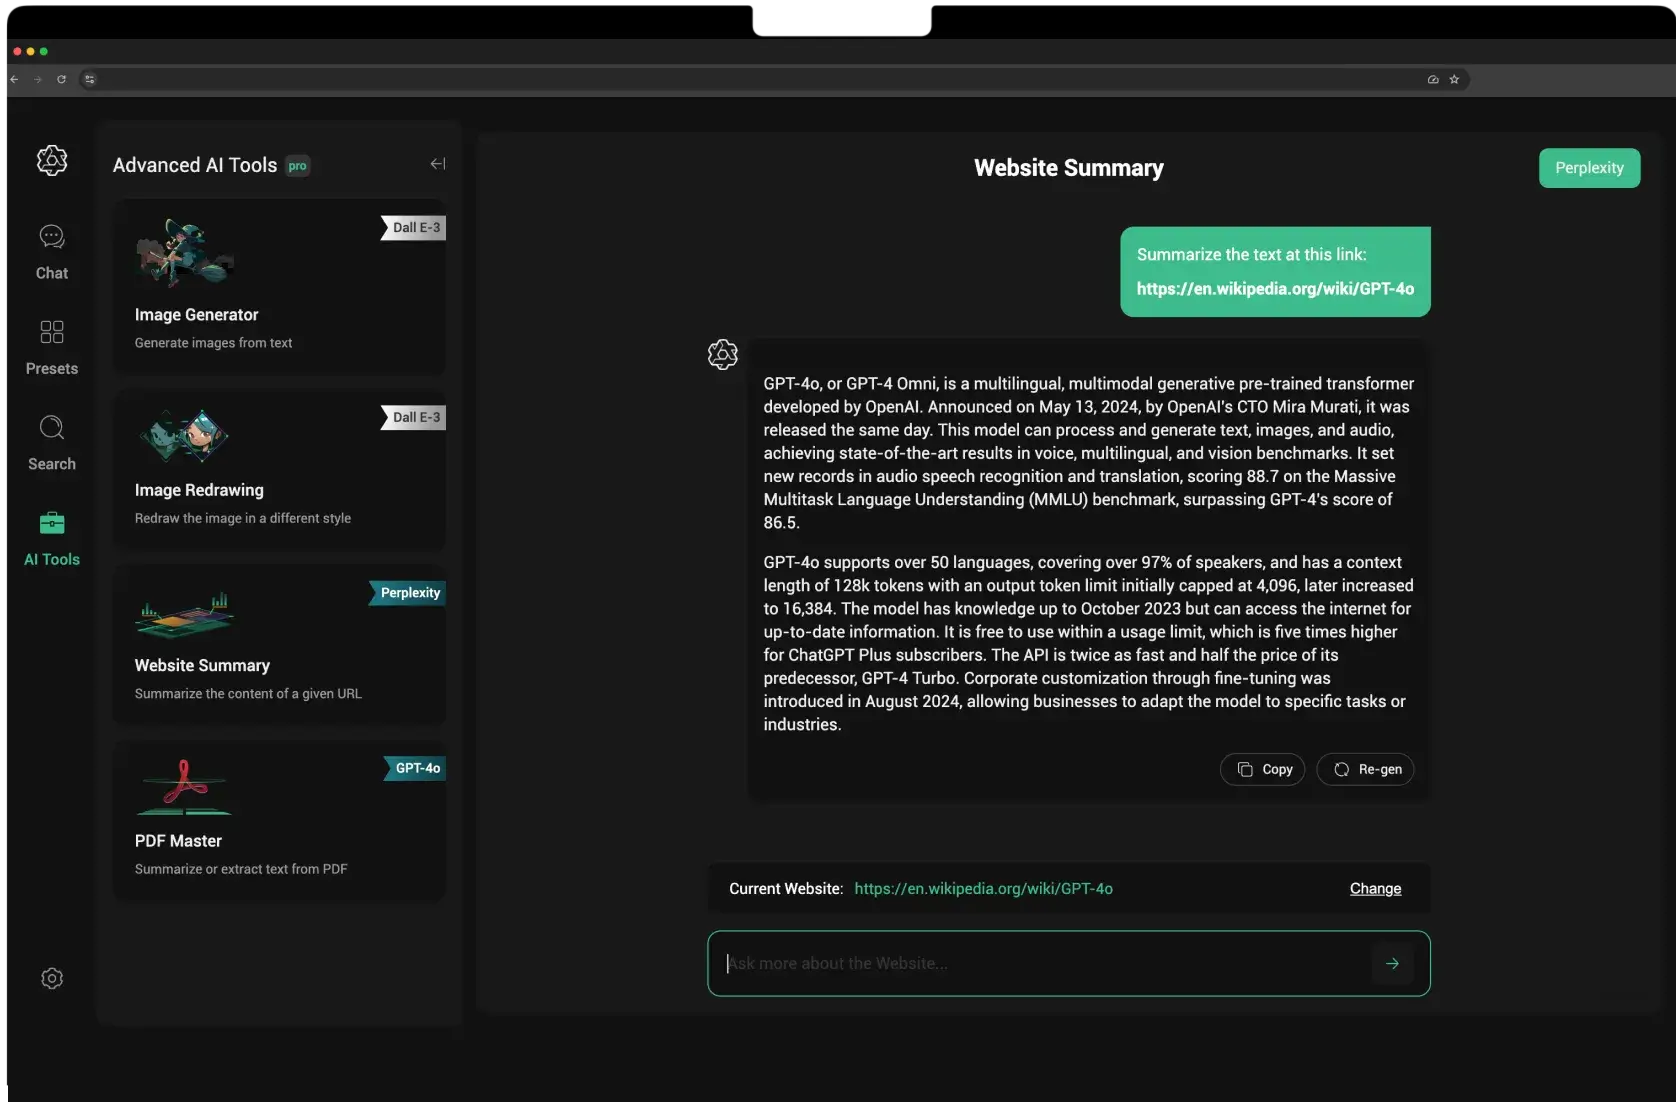Open the PDF Master tool card
Screen dimensions: 1676x1102
[x=280, y=820]
